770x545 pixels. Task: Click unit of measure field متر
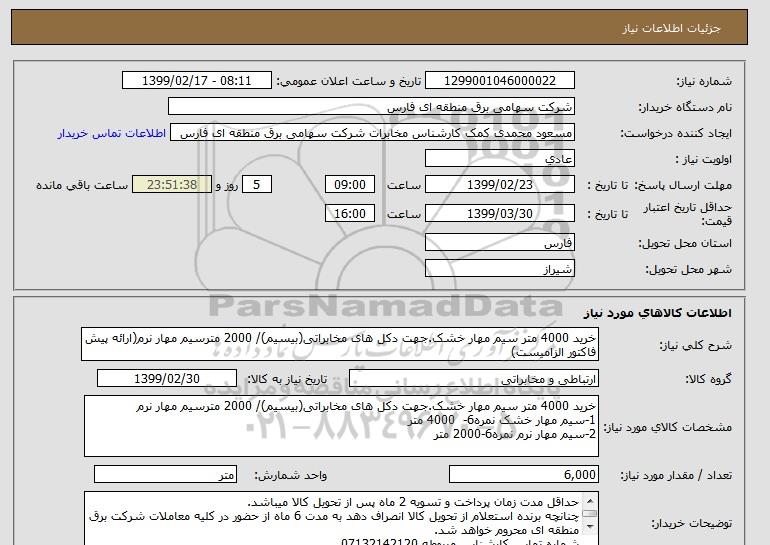point(165,475)
